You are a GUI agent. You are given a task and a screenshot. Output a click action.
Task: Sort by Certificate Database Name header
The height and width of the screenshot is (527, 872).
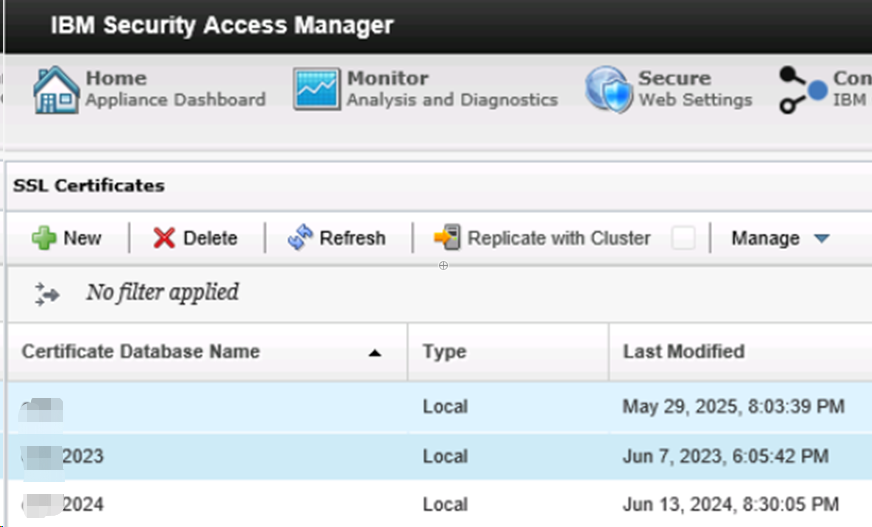pos(207,352)
